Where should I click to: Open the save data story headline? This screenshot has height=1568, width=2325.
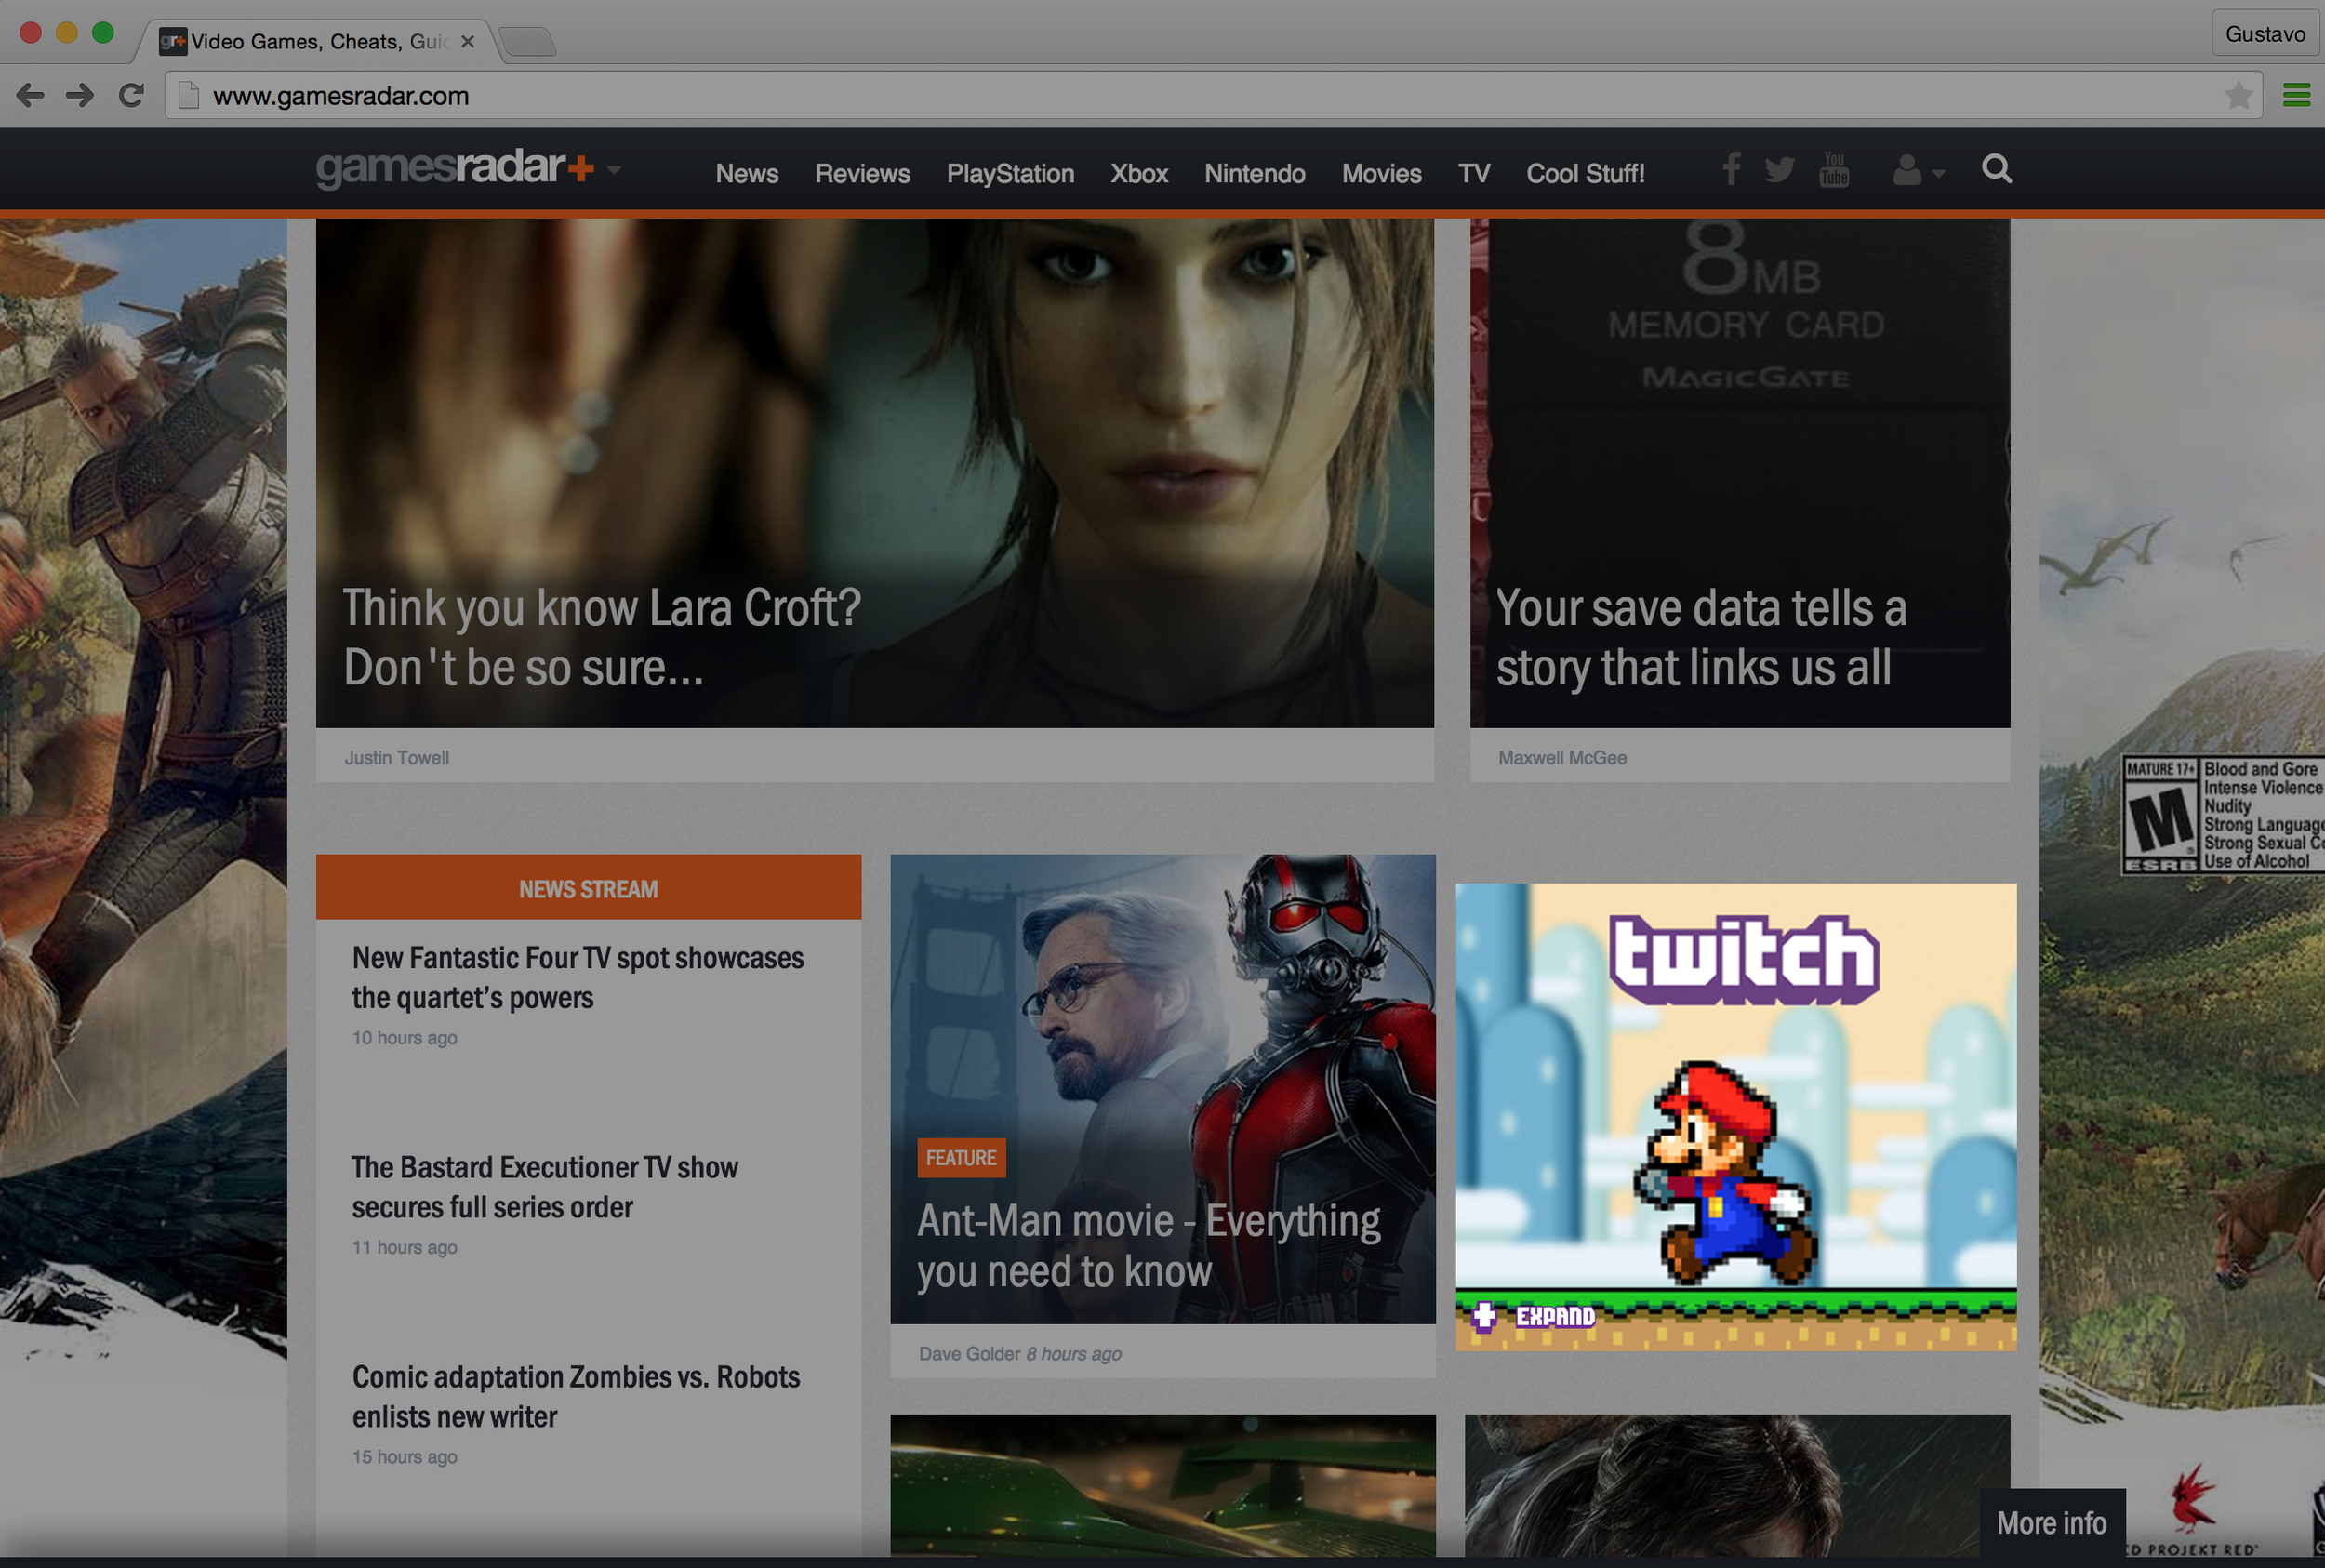[x=1701, y=637]
